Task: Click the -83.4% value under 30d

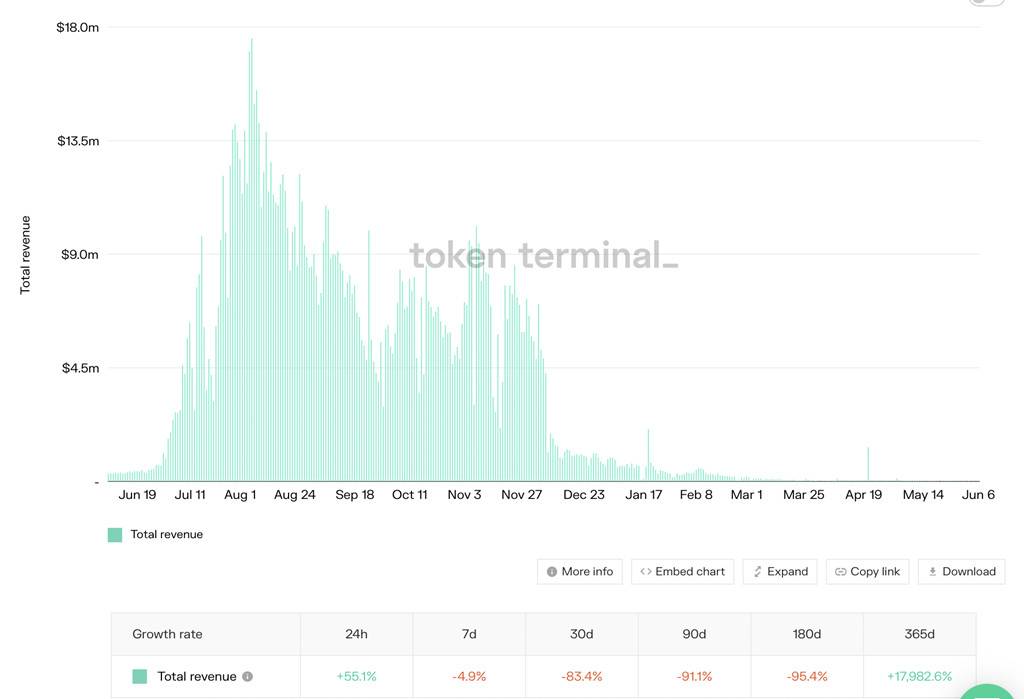Action: [x=582, y=677]
